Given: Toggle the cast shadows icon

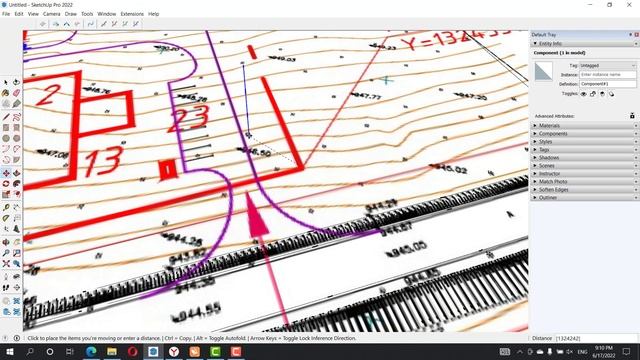Looking at the screenshot, I should 611,94.
